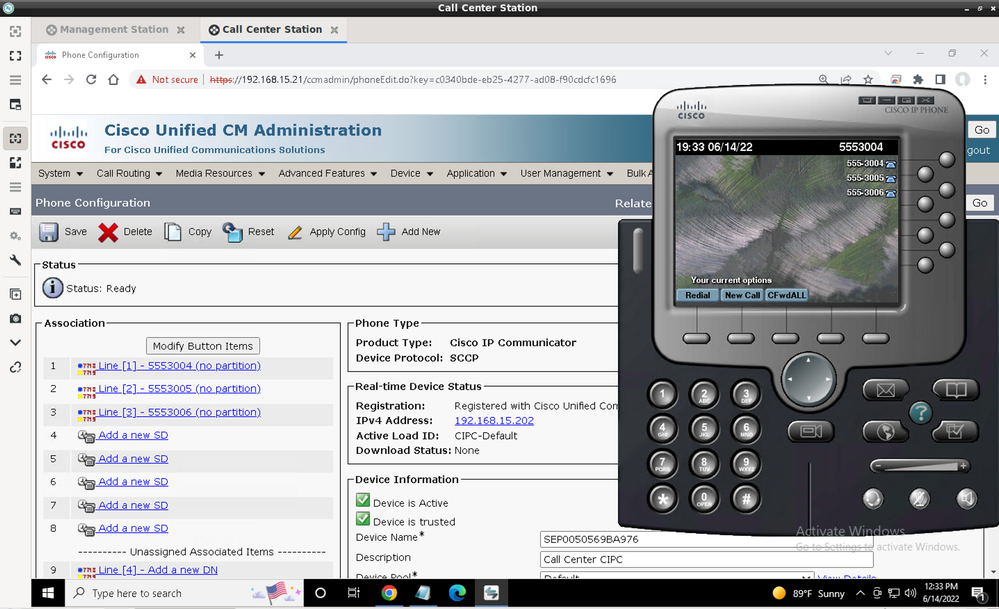Tap the Settings checkmark button on IP phone

click(x=955, y=431)
